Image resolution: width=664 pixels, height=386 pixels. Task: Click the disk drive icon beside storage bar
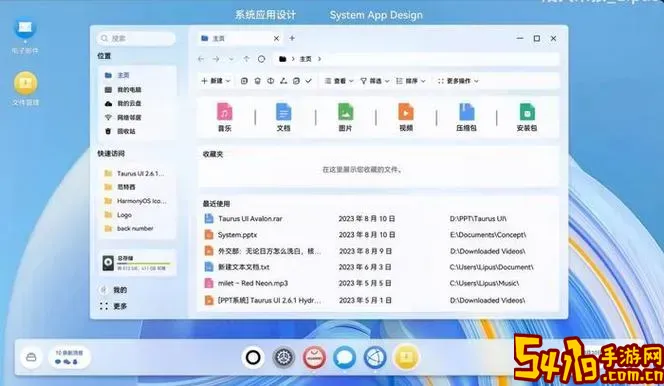pos(108,263)
